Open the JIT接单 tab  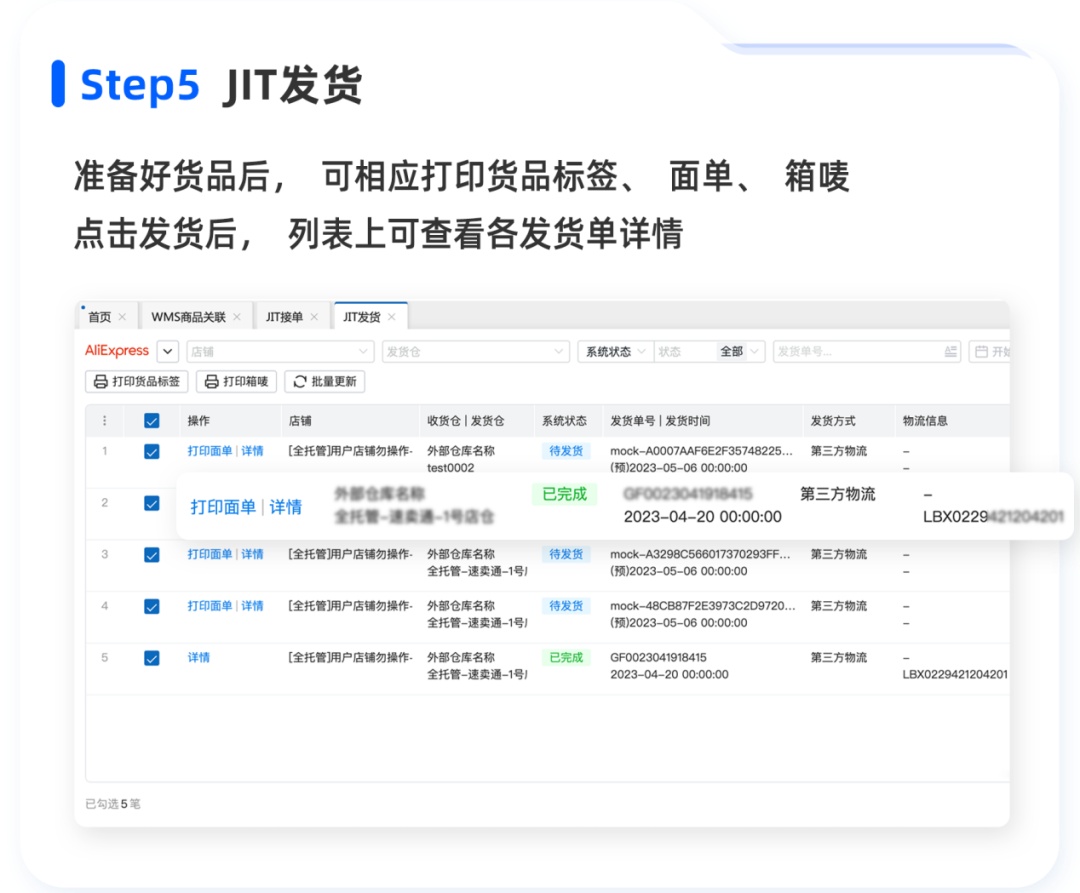tap(284, 317)
